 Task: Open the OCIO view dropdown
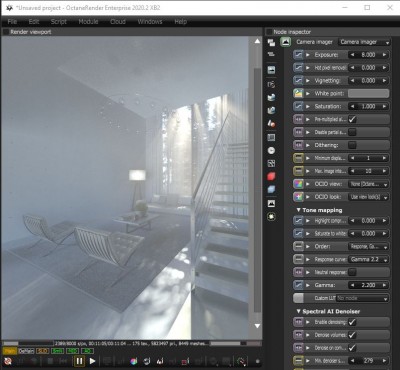point(369,184)
